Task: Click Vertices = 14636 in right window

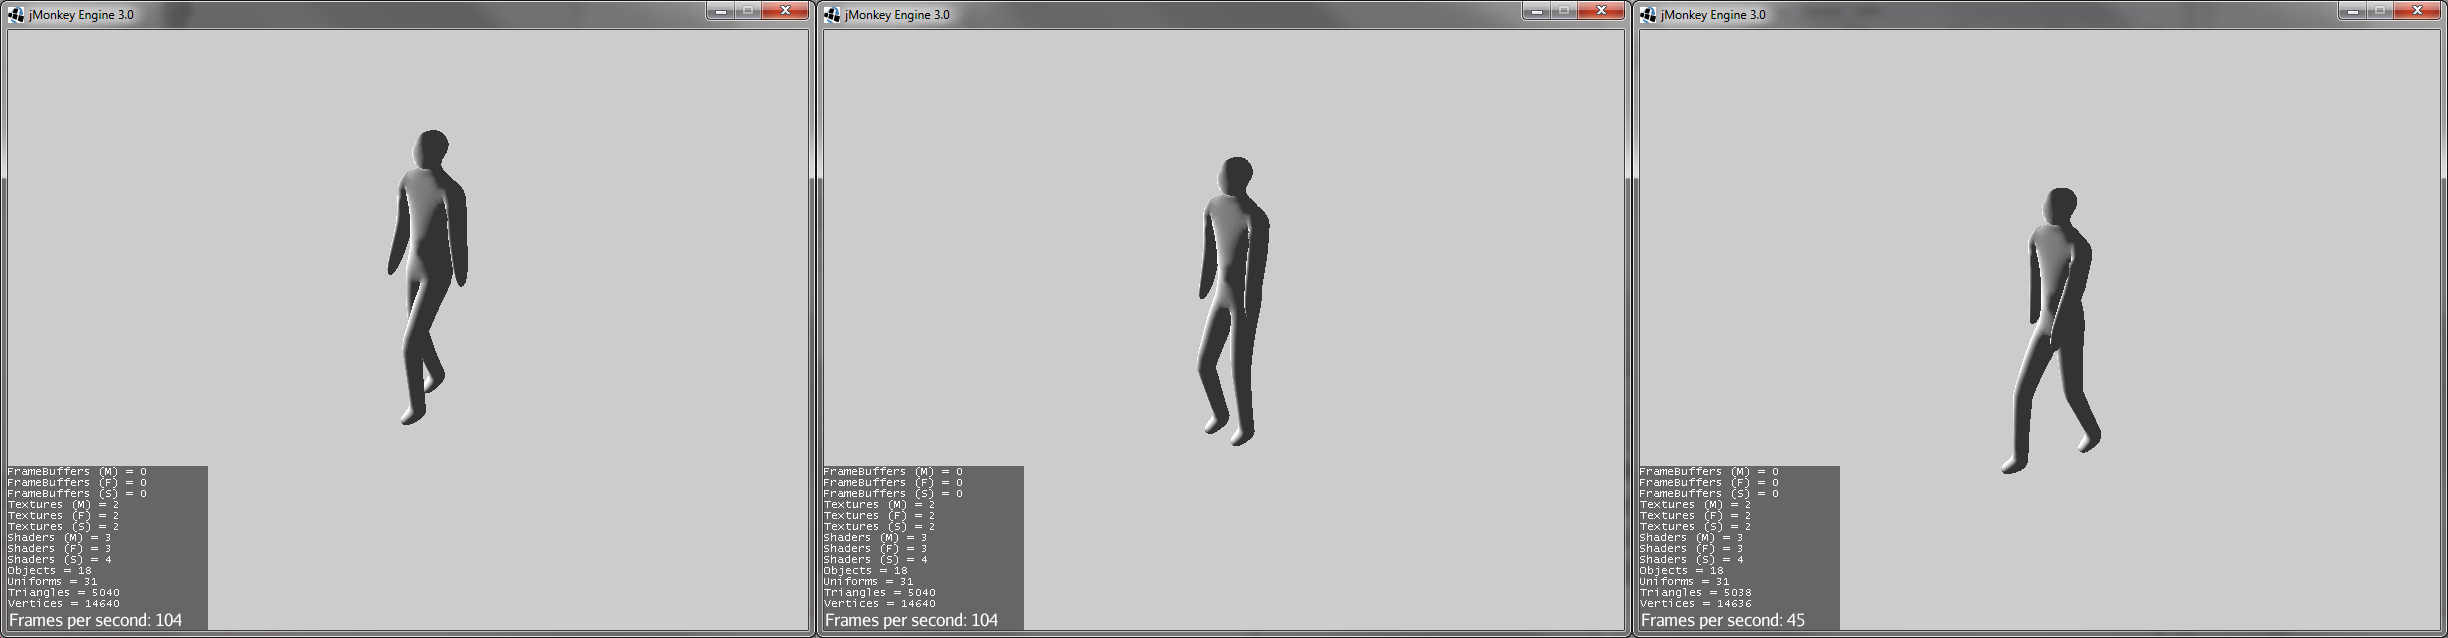Action: click(x=1695, y=604)
